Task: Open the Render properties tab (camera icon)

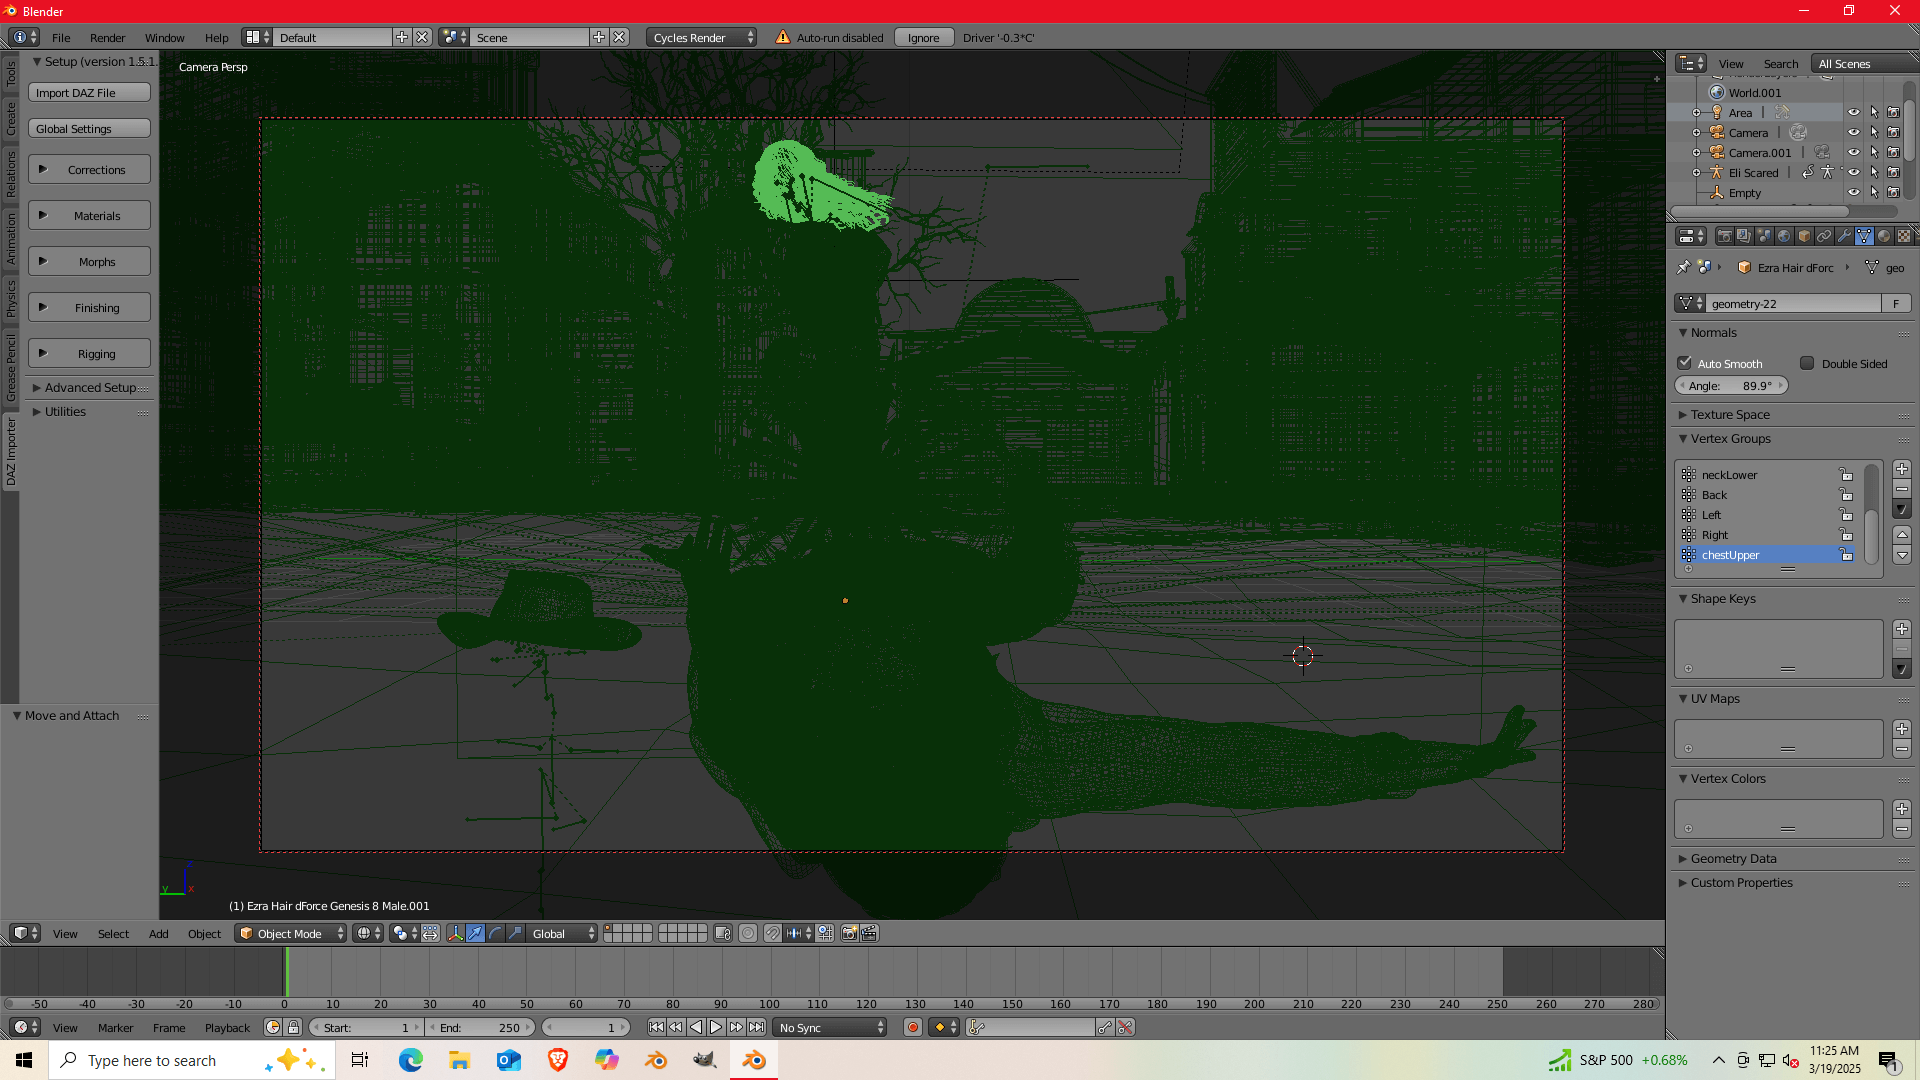Action: pos(1725,236)
